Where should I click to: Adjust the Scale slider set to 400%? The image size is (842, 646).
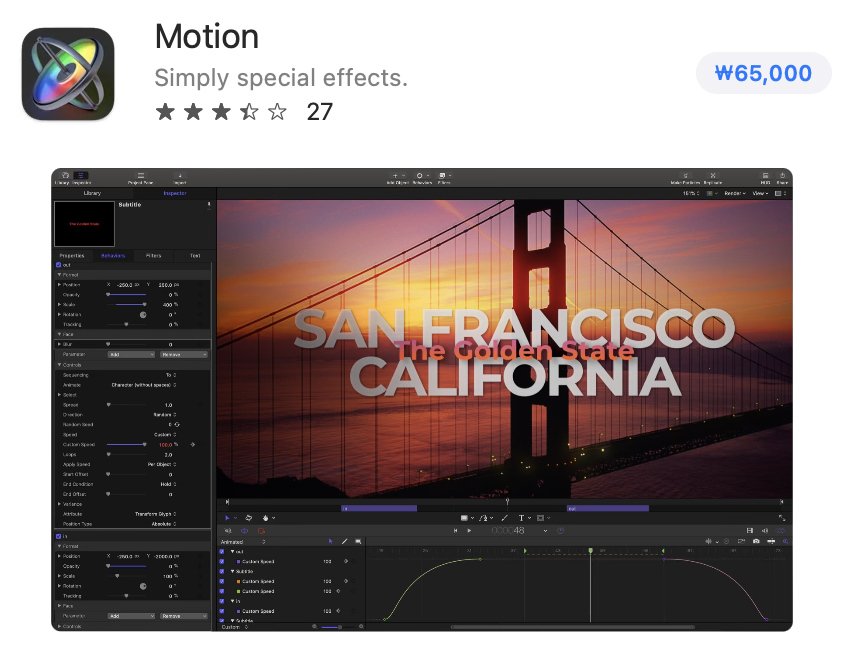tap(126, 304)
